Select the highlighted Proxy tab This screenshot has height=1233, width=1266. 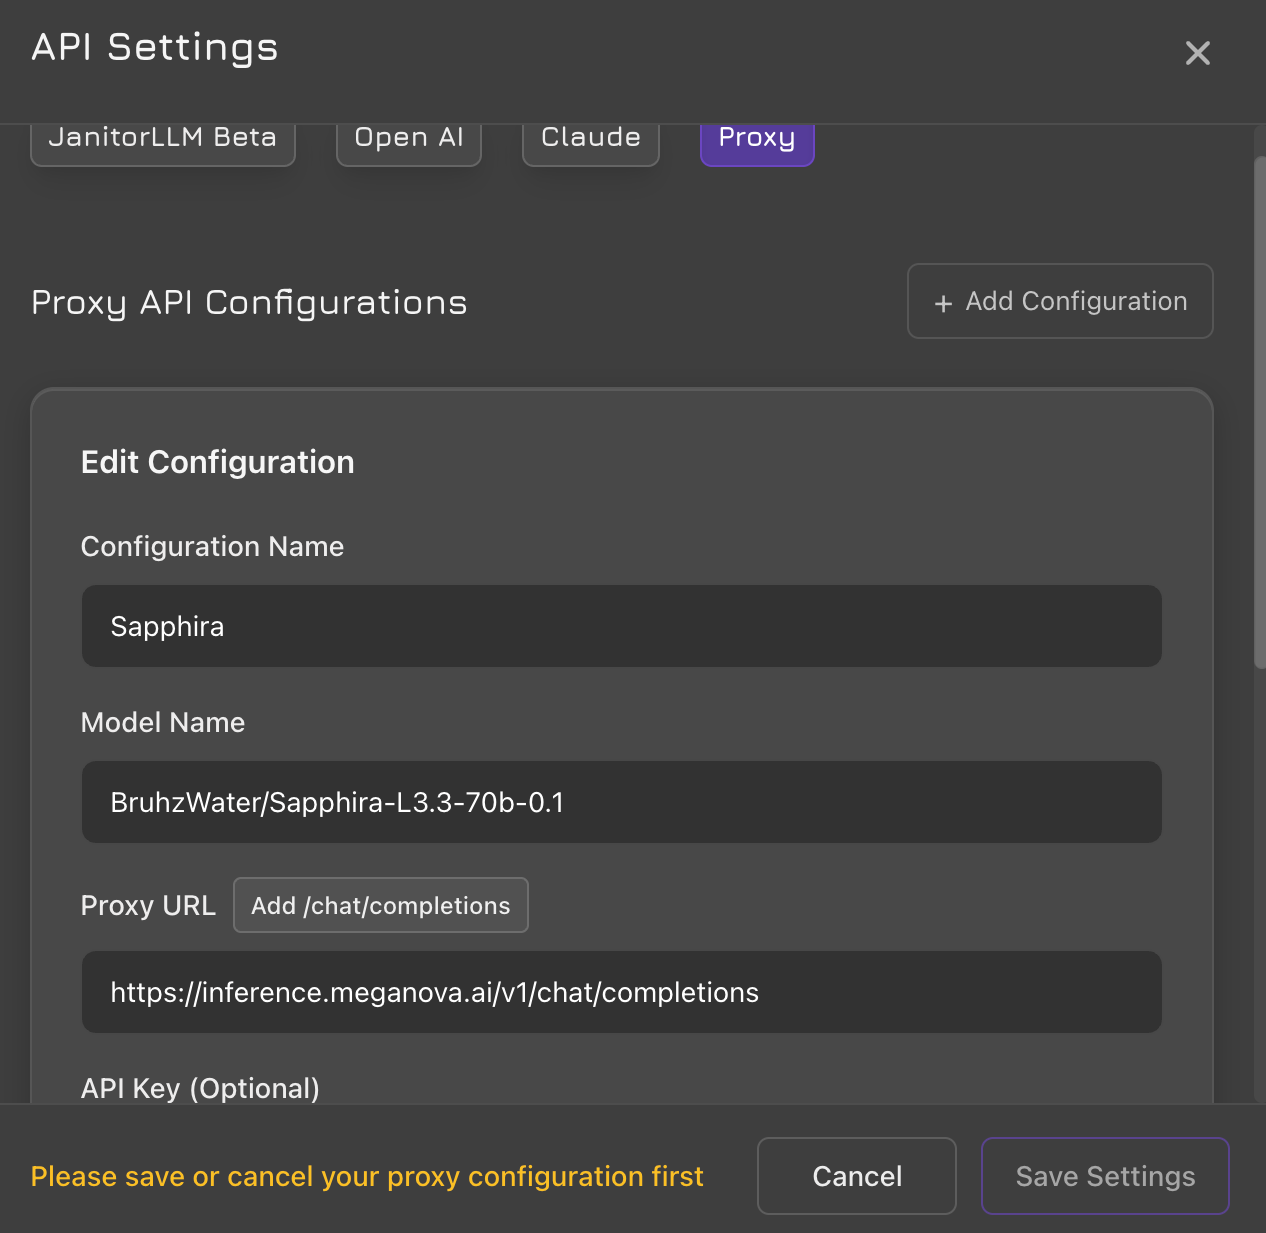[757, 137]
